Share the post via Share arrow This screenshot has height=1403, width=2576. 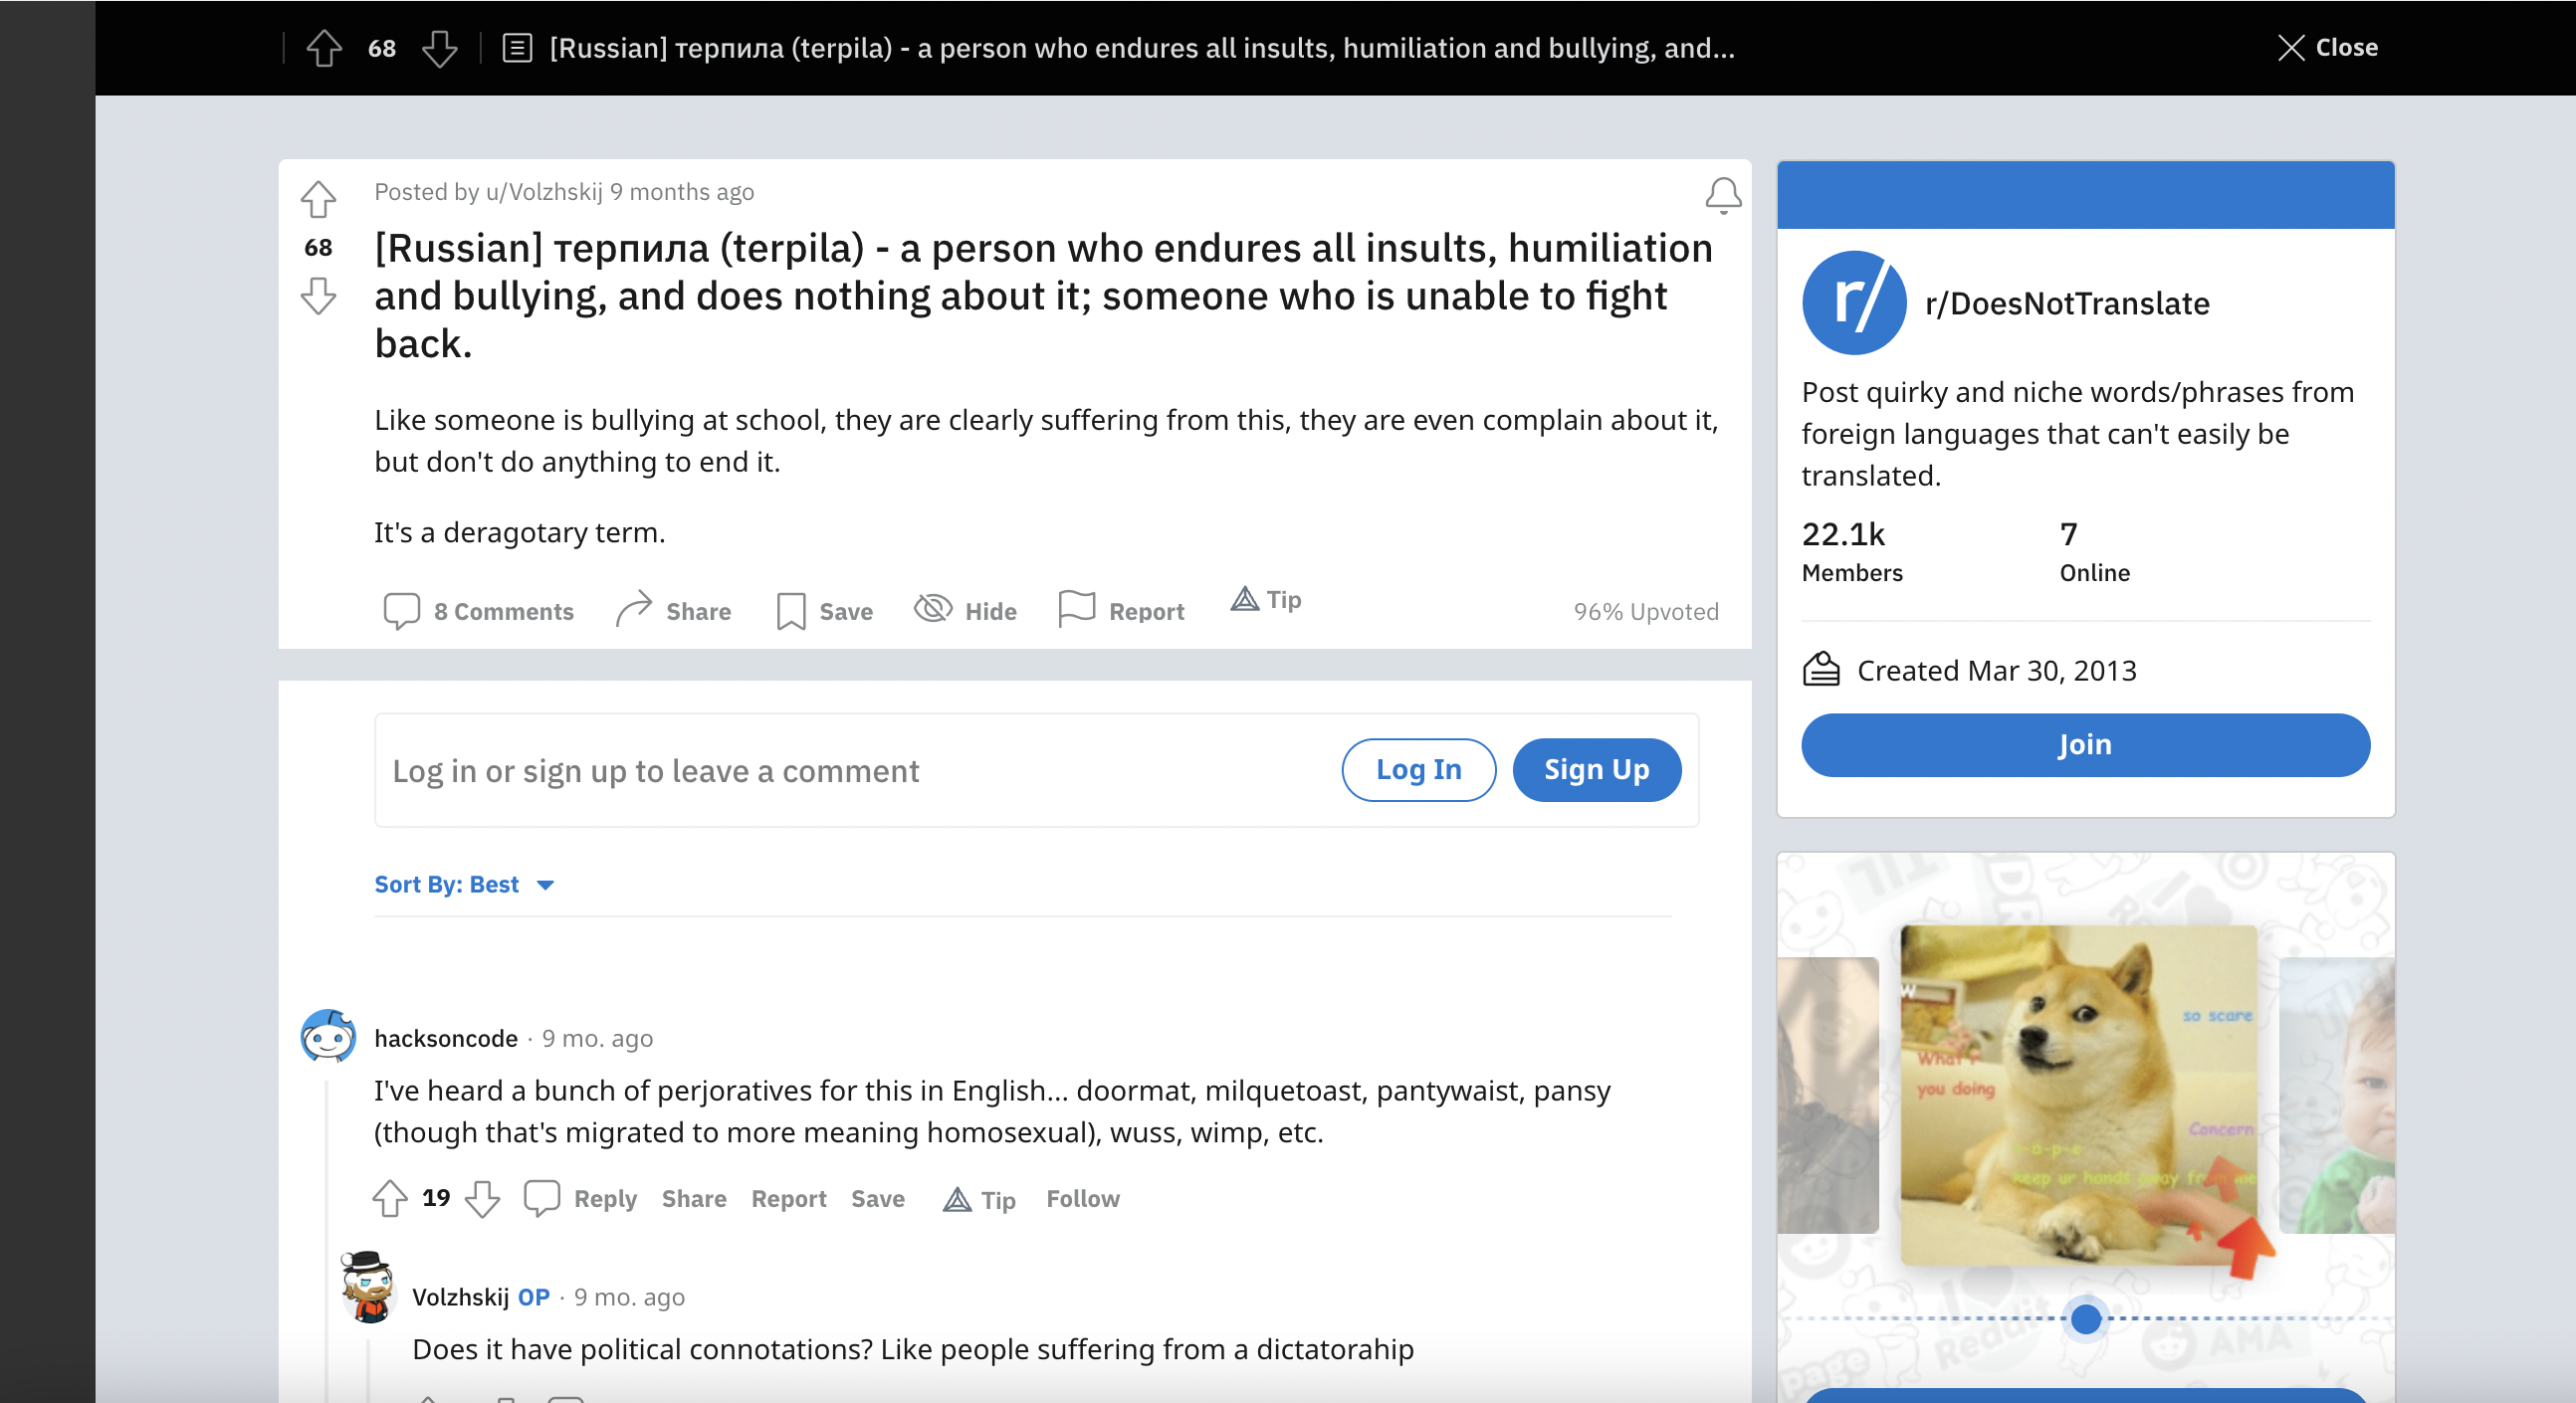point(673,611)
